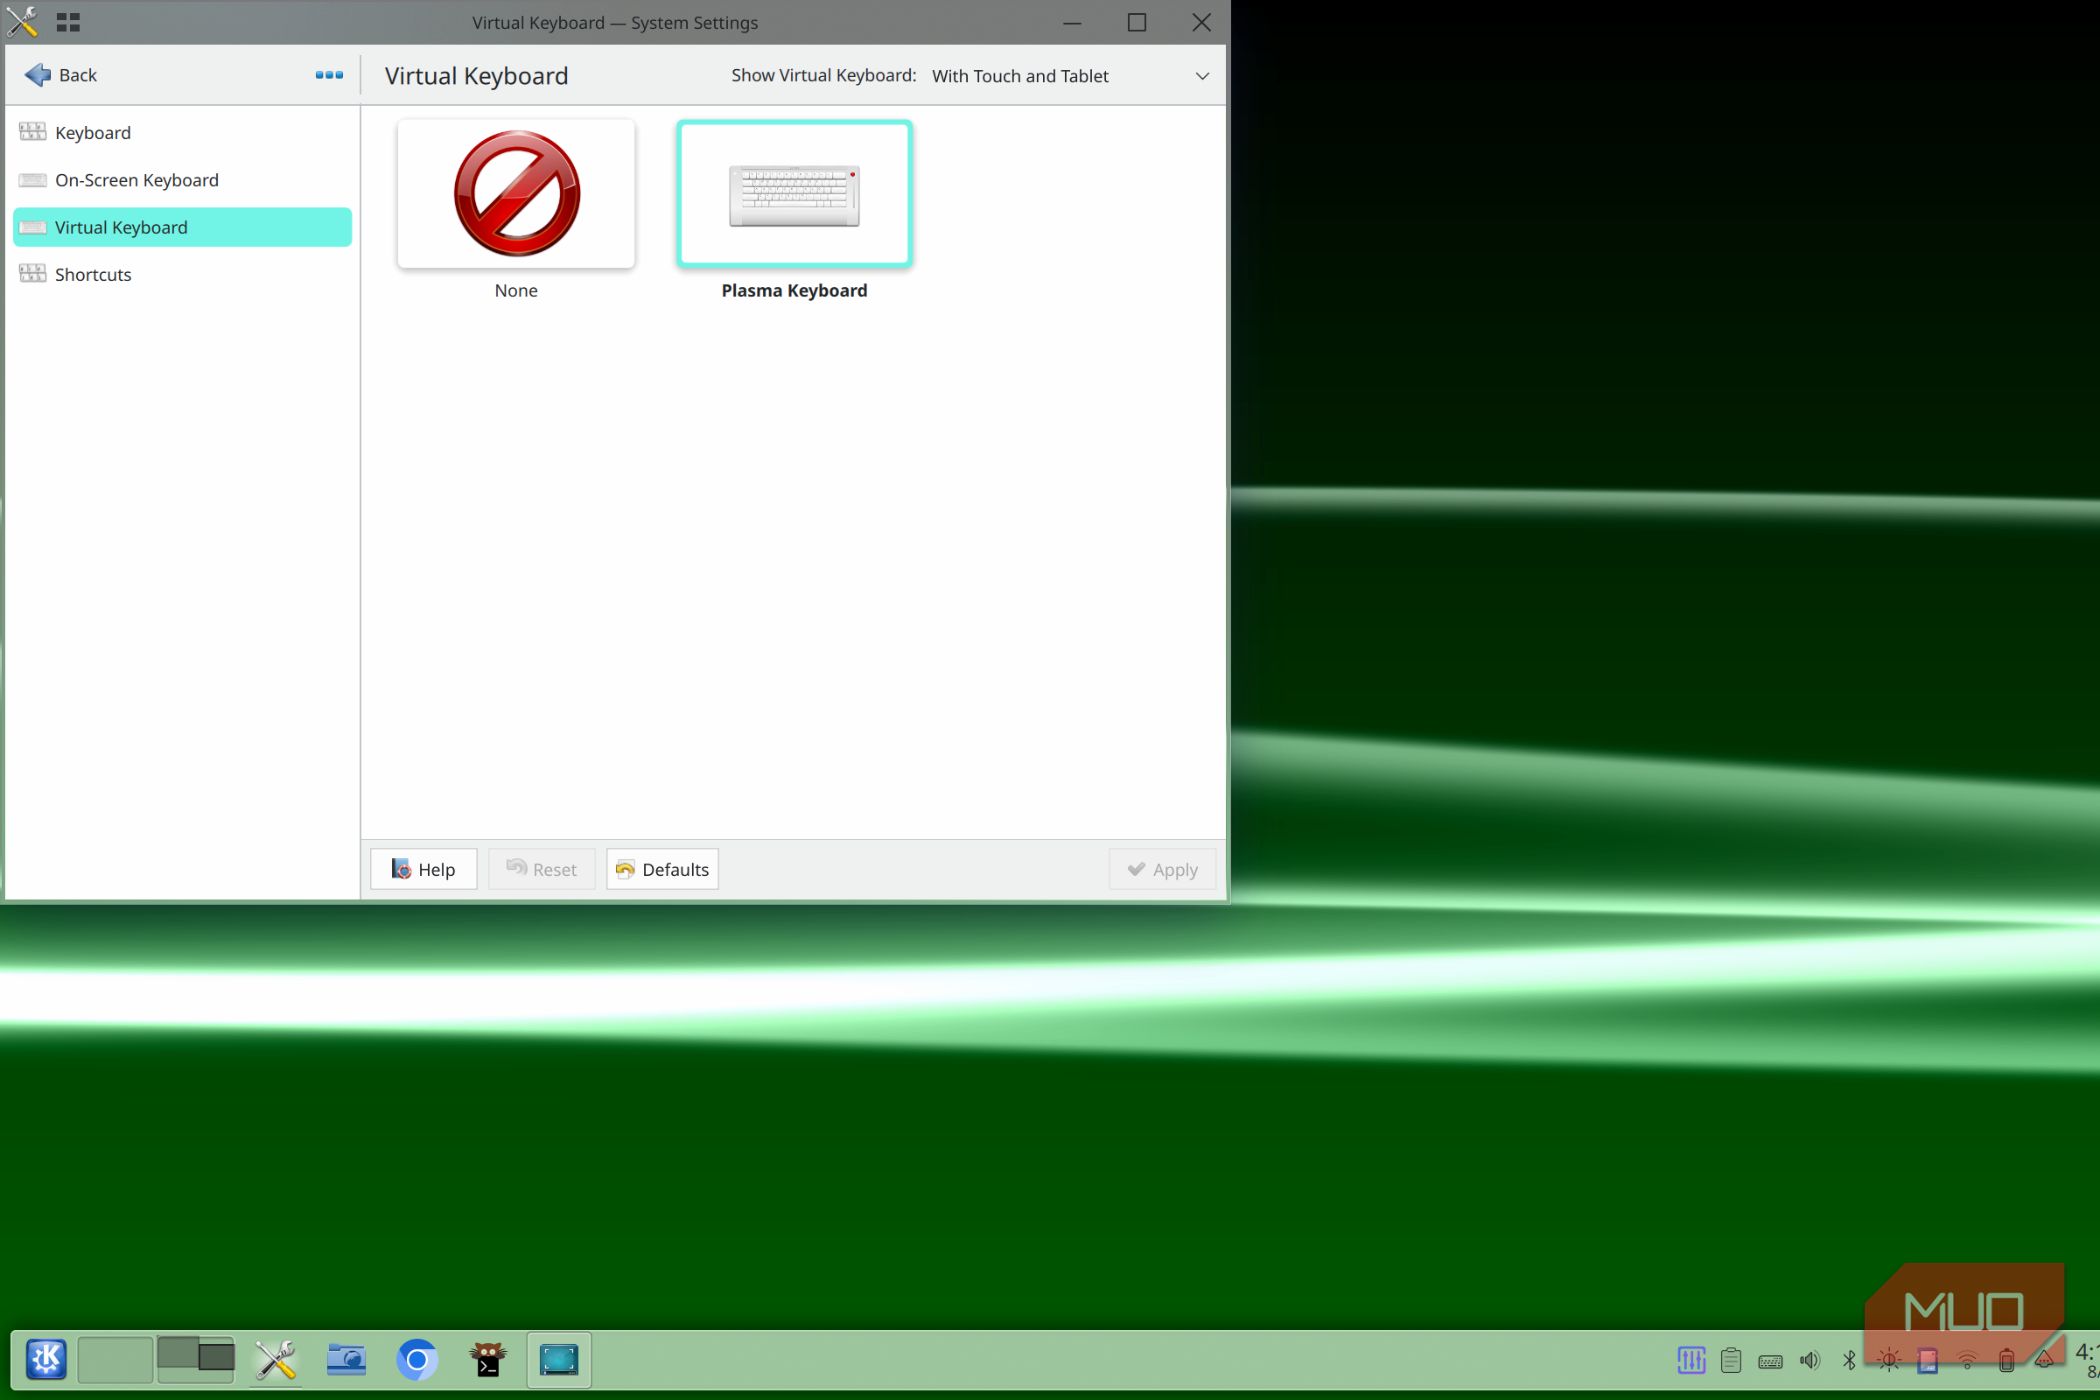Image resolution: width=2100 pixels, height=1400 pixels.
Task: Open the battery tray icon
Action: pos(2006,1360)
